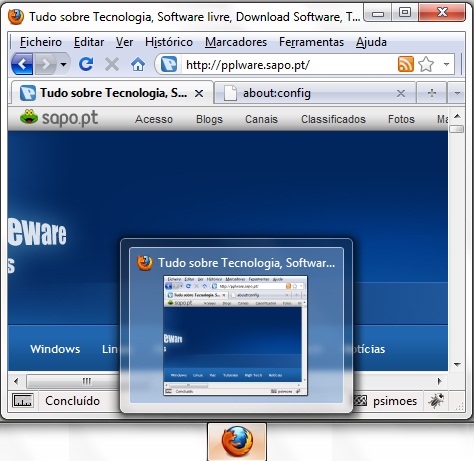Close the Tudo sobre Tecnologia tab
This screenshot has width=474, height=461.
[x=199, y=93]
